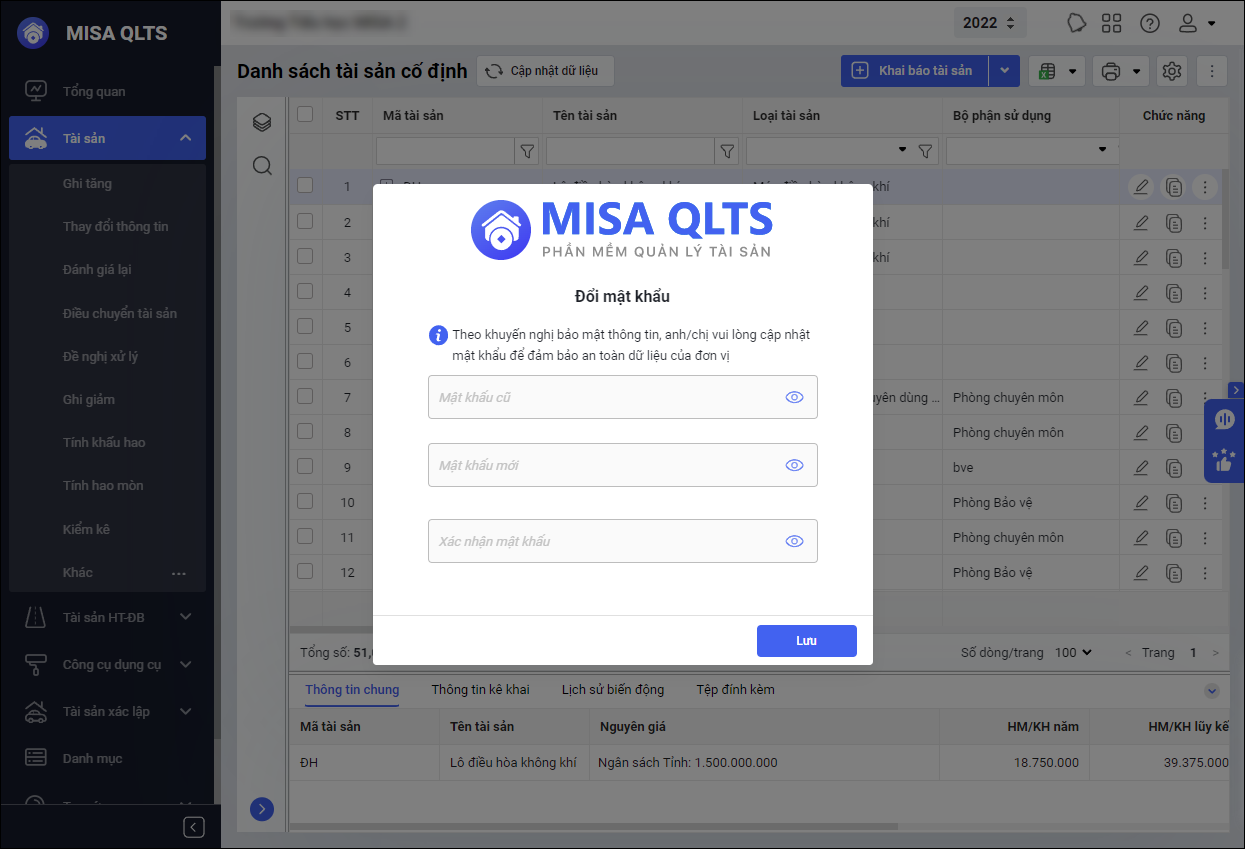
Task: Check the select-all checkbox in the table header
Action: pos(305,115)
